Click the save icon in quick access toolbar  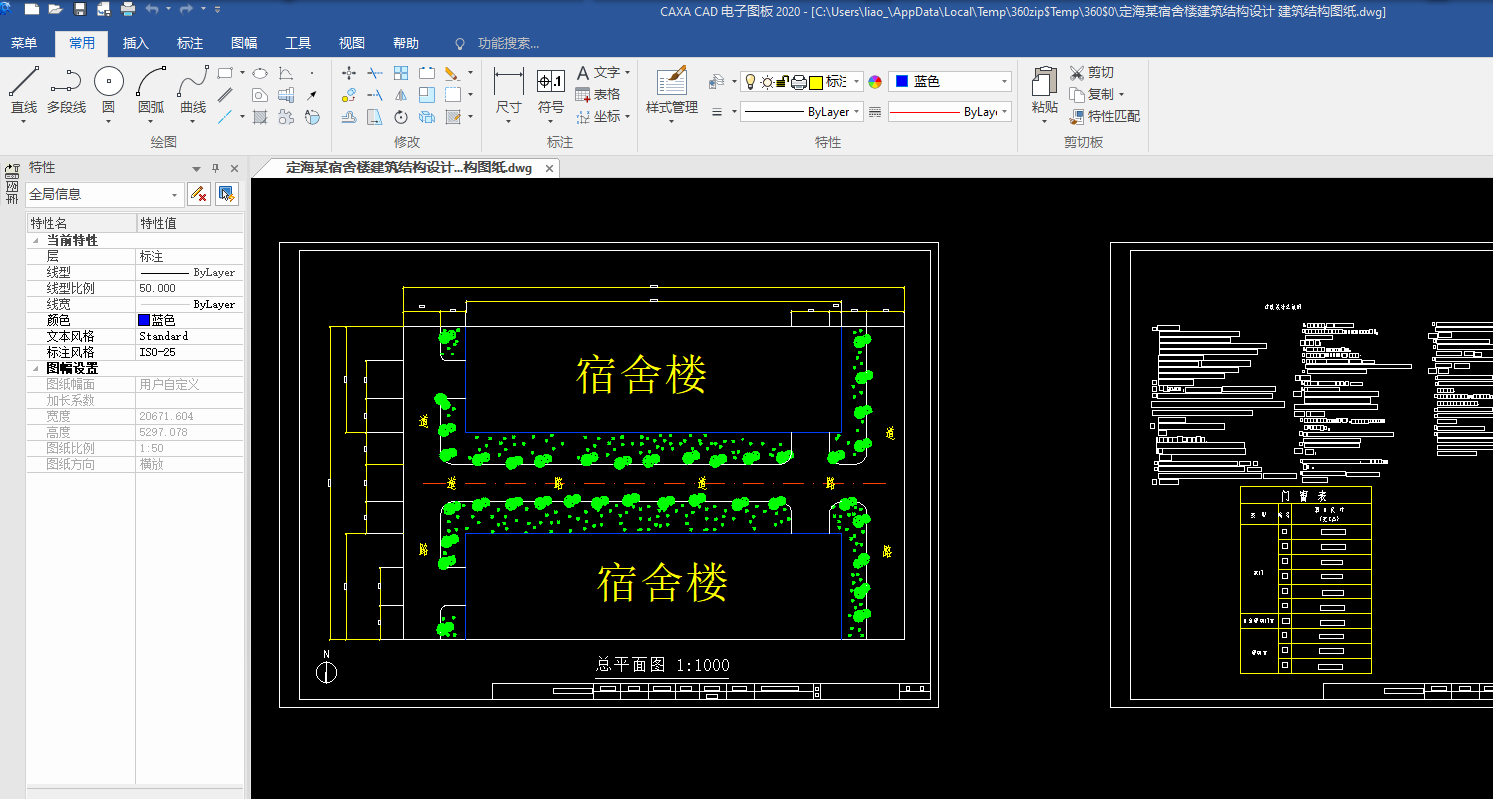[80, 9]
